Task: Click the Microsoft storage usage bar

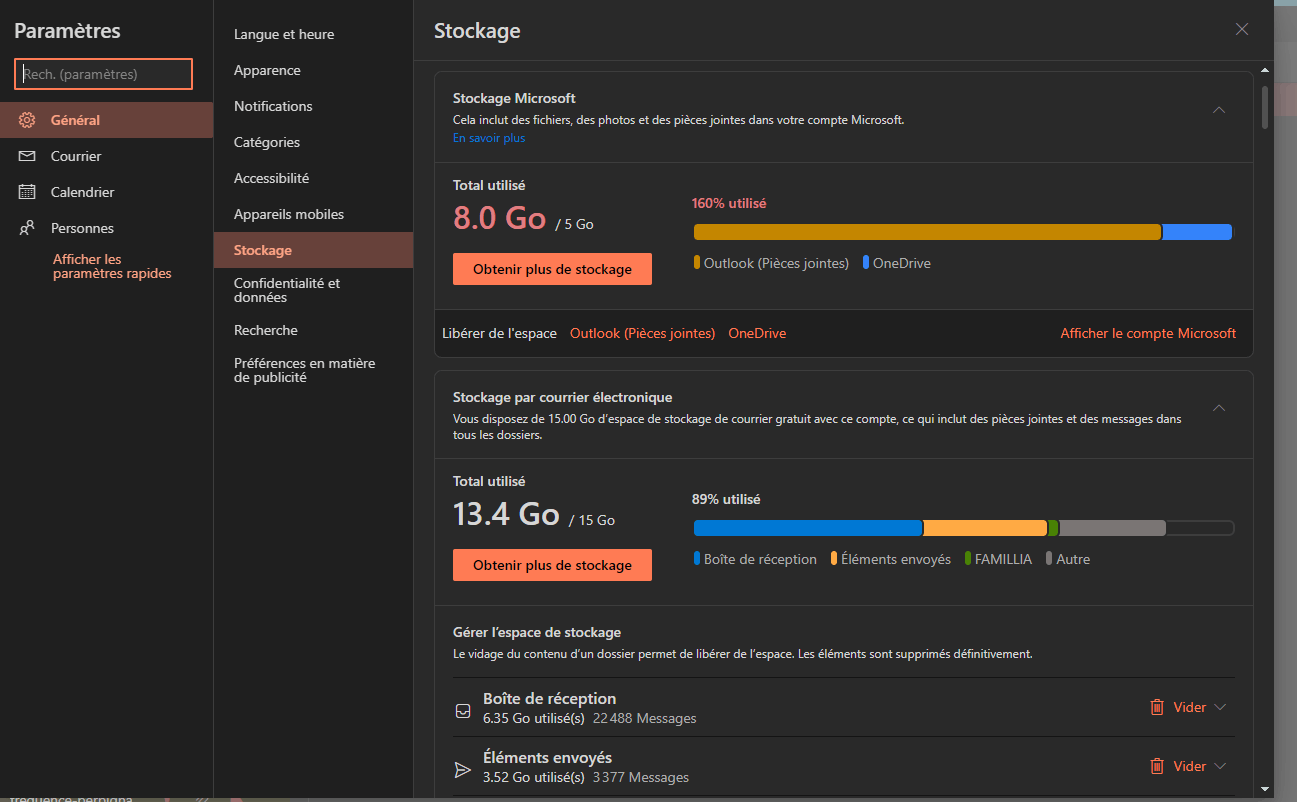Action: 962,232
